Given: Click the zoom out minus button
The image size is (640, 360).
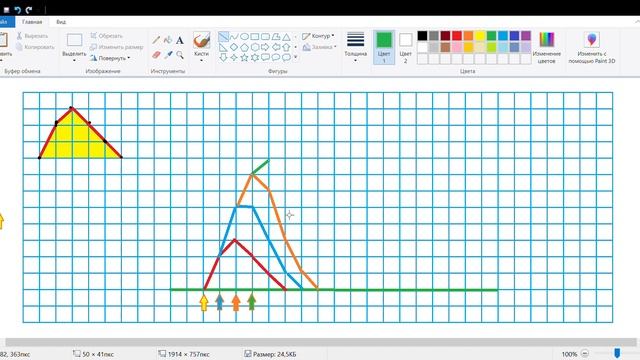Looking at the screenshot, I should pos(584,353).
